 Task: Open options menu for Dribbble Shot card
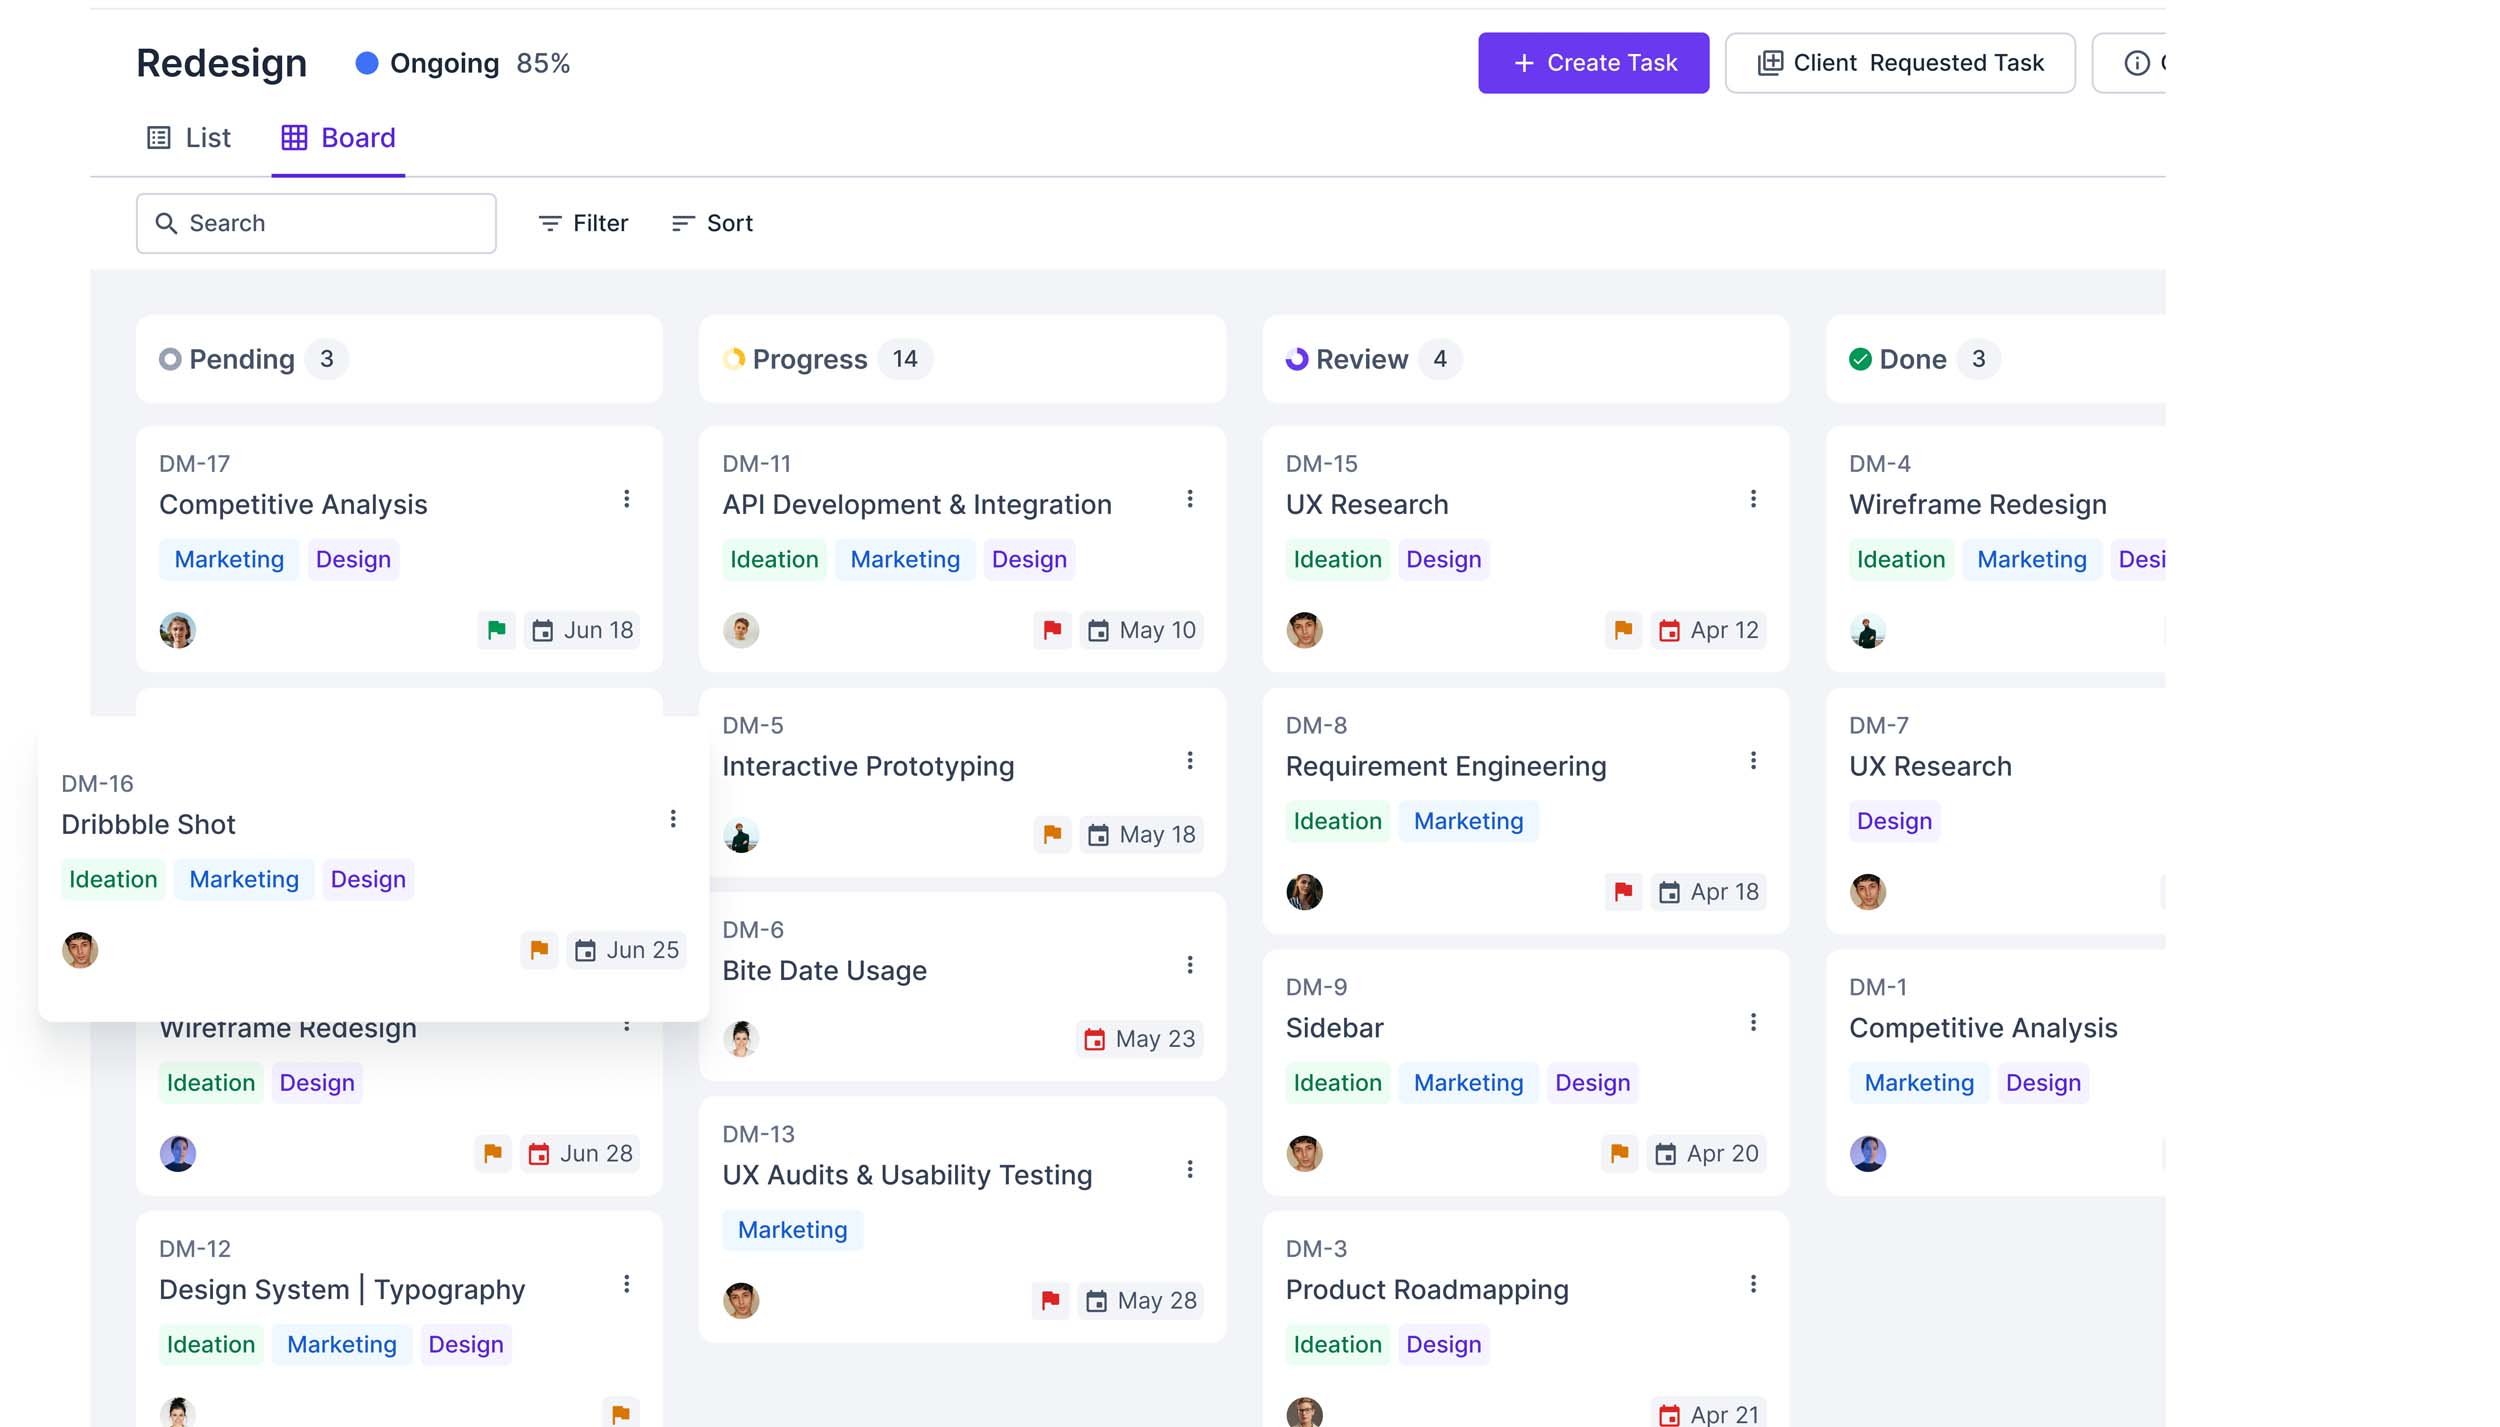[x=673, y=819]
